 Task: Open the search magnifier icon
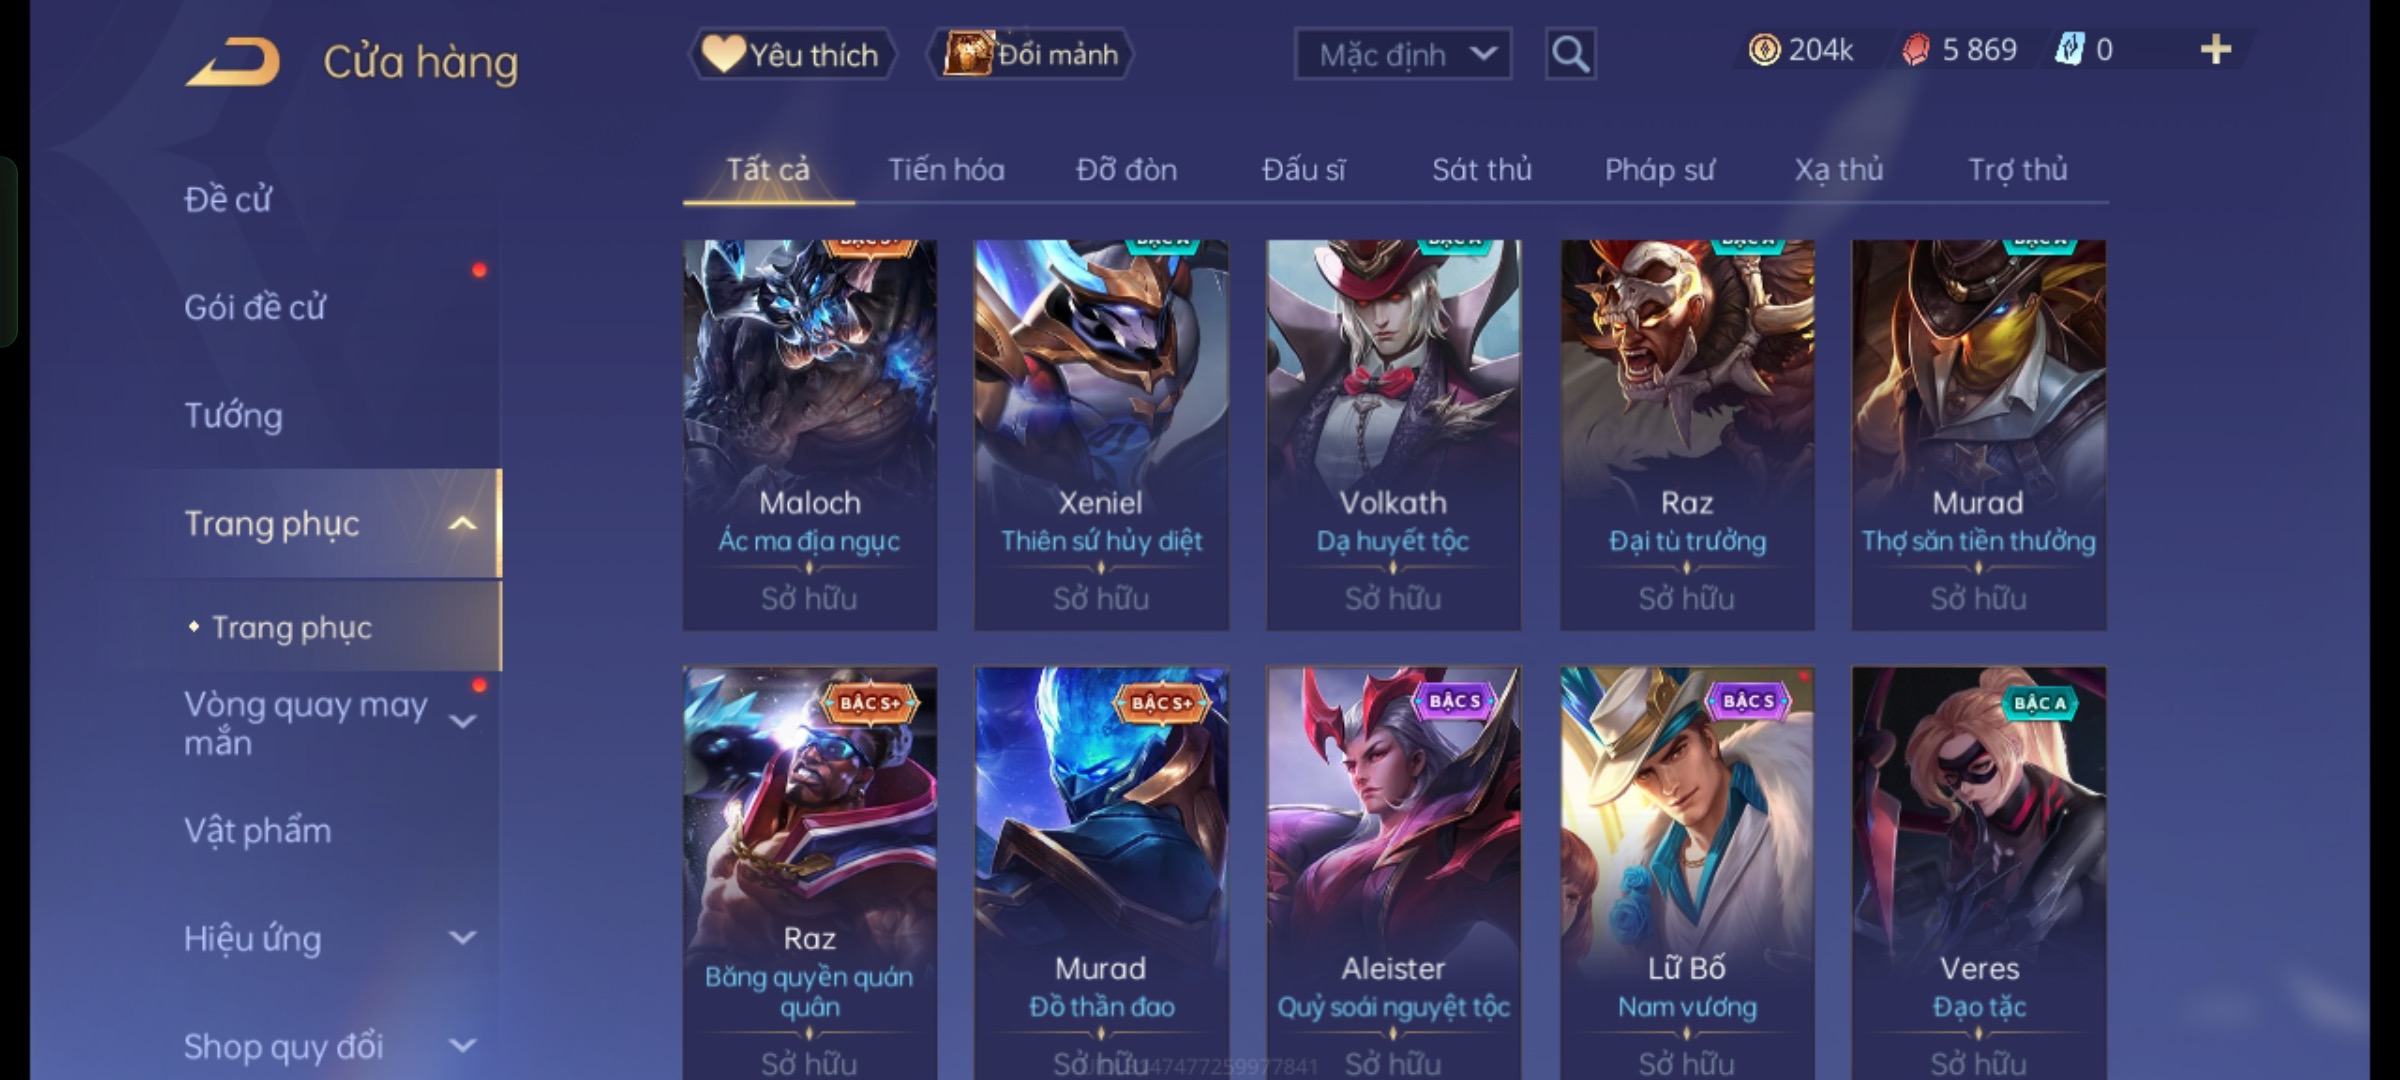(1570, 54)
